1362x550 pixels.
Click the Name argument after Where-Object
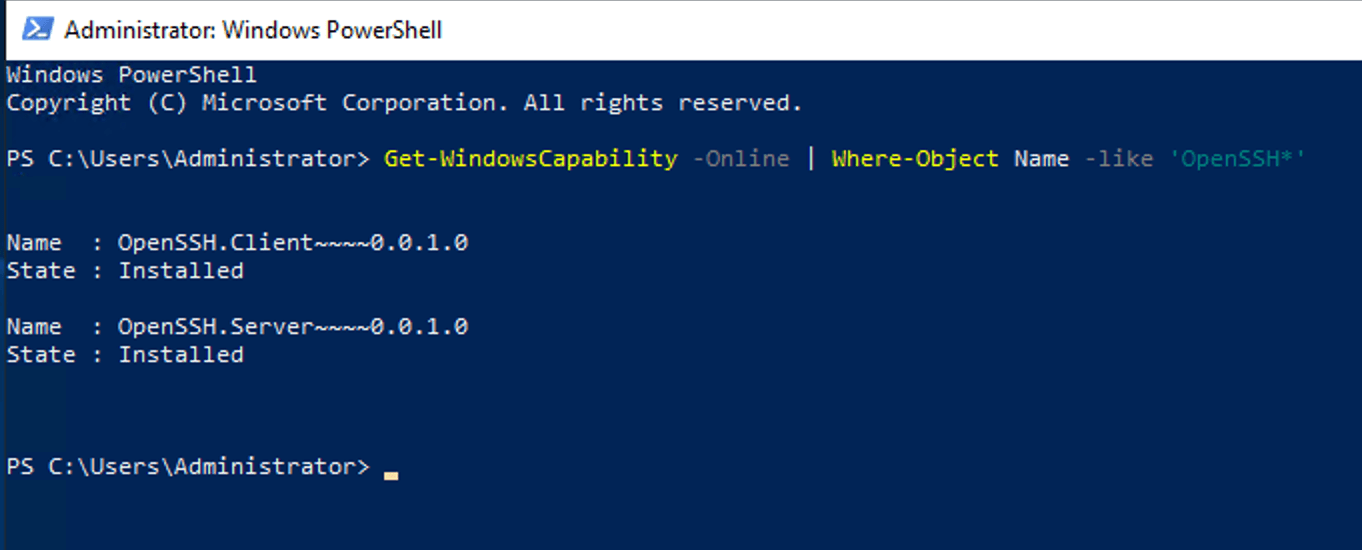[1041, 159]
